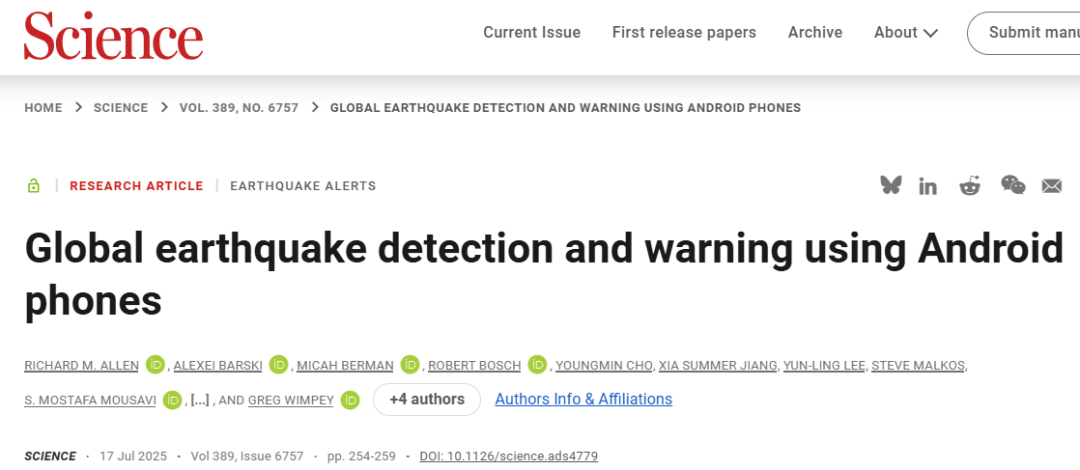
Task: Open author Alexei Barski
Action: [218, 365]
